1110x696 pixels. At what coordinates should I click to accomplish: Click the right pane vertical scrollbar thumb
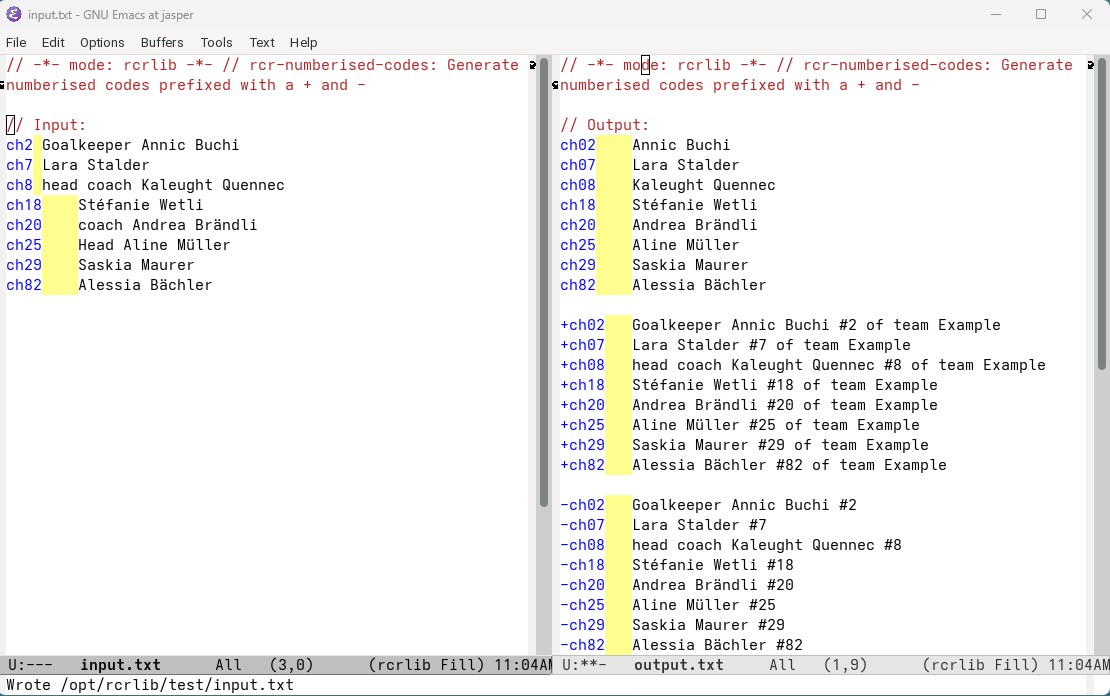click(1101, 214)
